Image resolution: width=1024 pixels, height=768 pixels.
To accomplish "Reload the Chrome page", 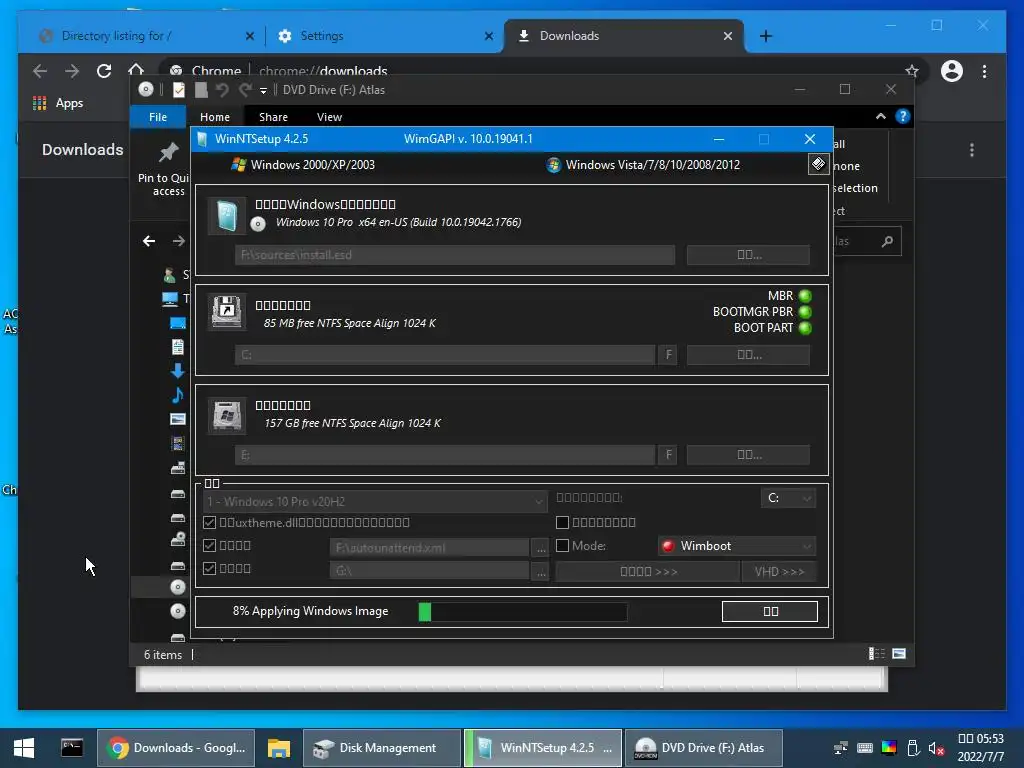I will click(104, 71).
